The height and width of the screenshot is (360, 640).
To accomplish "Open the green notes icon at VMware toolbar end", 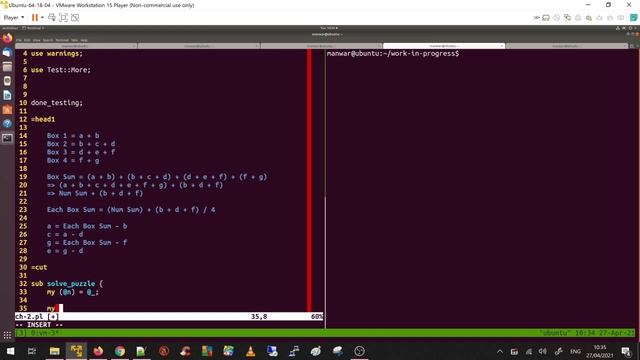I will click(633, 18).
